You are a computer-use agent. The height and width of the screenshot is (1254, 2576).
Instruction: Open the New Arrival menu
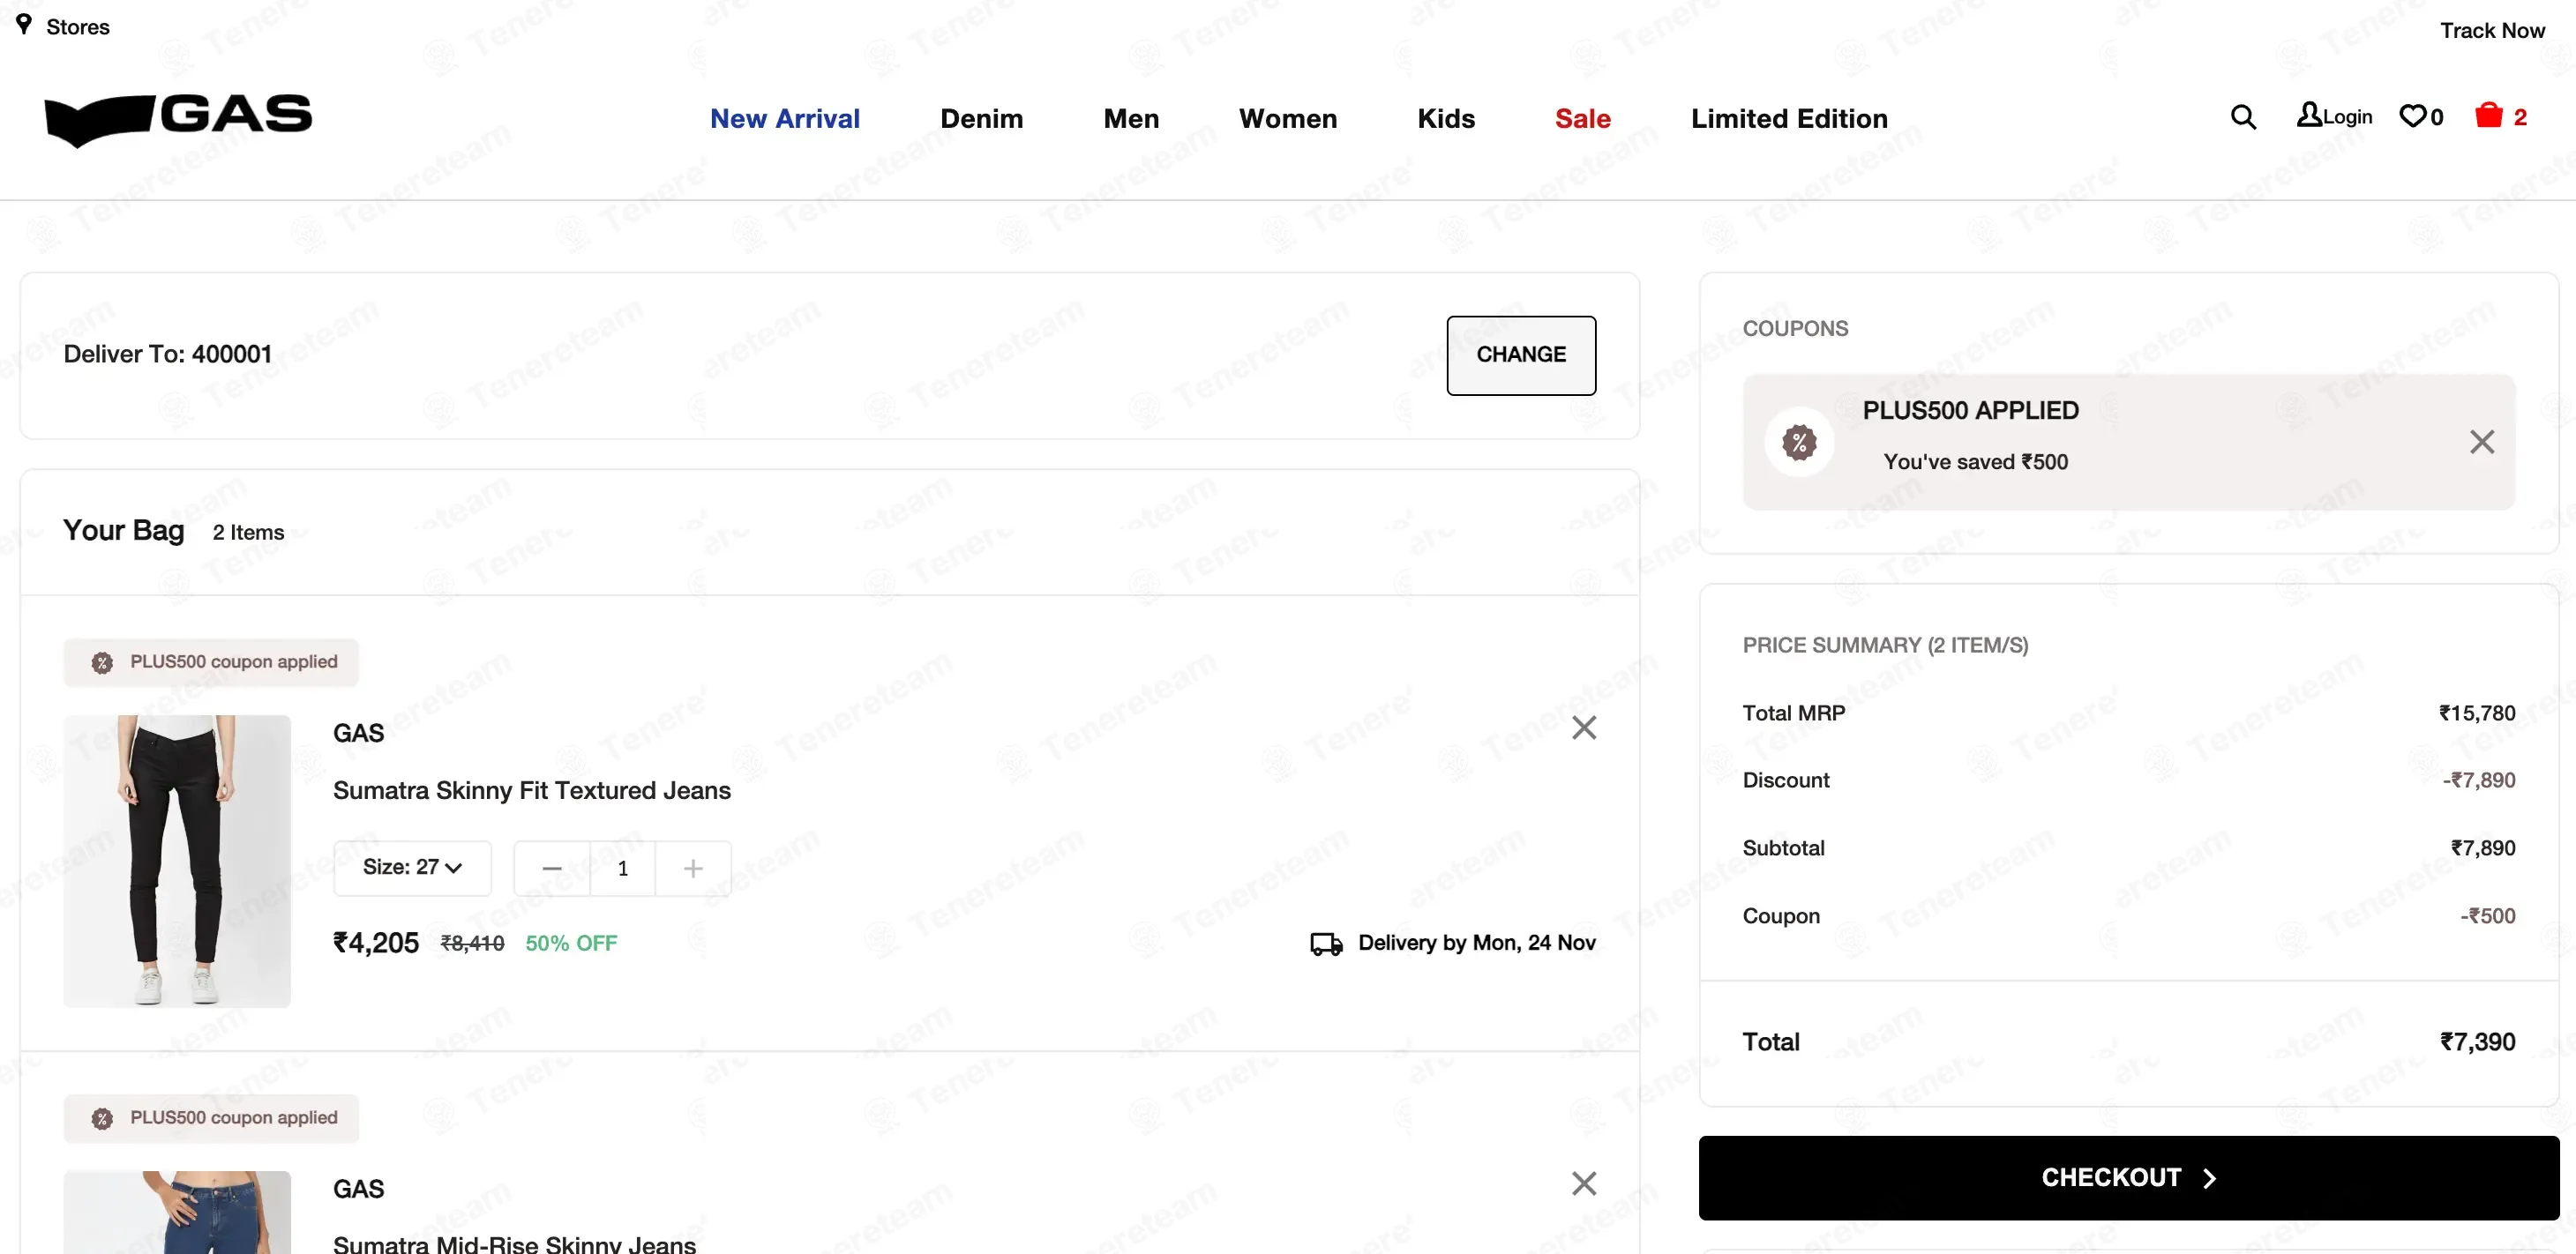785,119
